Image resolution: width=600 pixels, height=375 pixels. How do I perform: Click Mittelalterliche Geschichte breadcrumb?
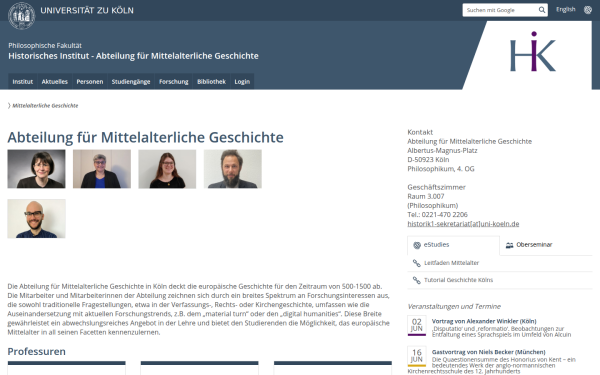click(45, 106)
